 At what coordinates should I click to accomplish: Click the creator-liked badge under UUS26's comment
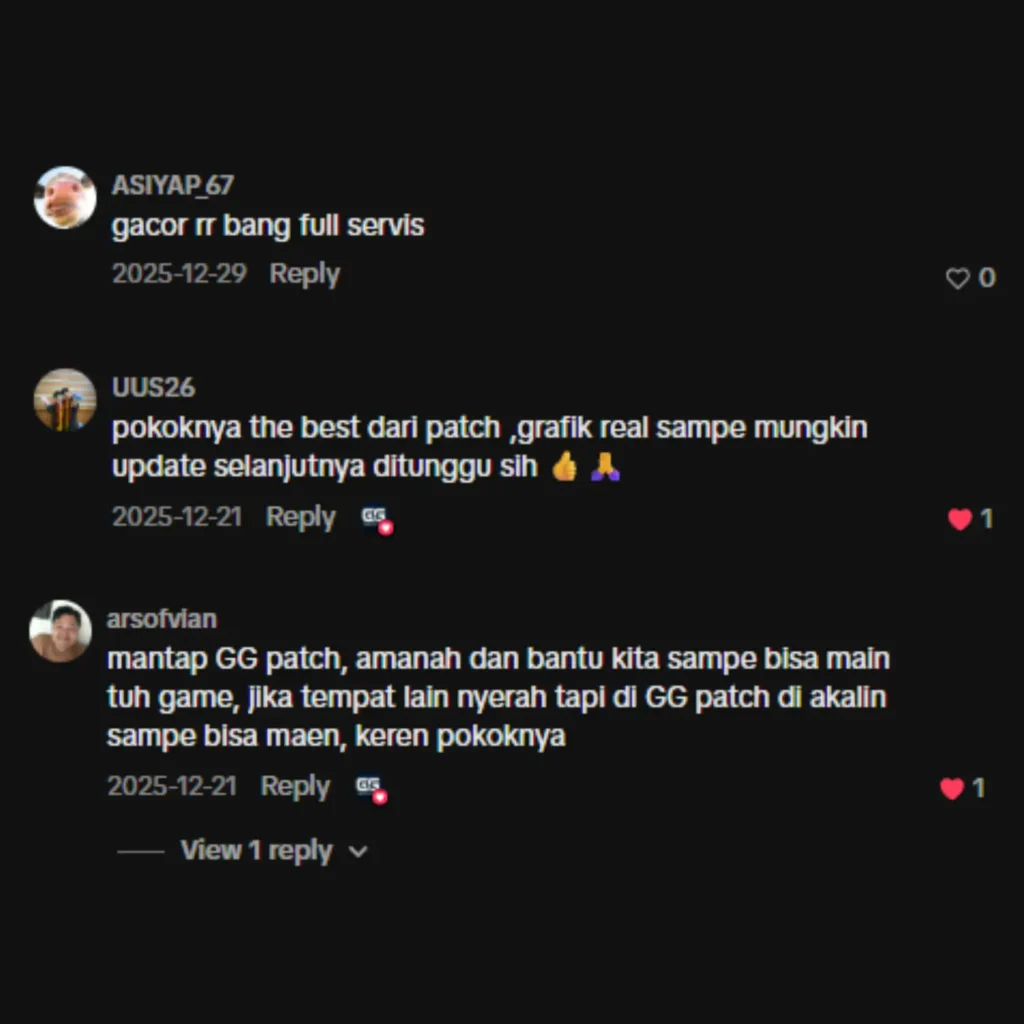click(377, 520)
